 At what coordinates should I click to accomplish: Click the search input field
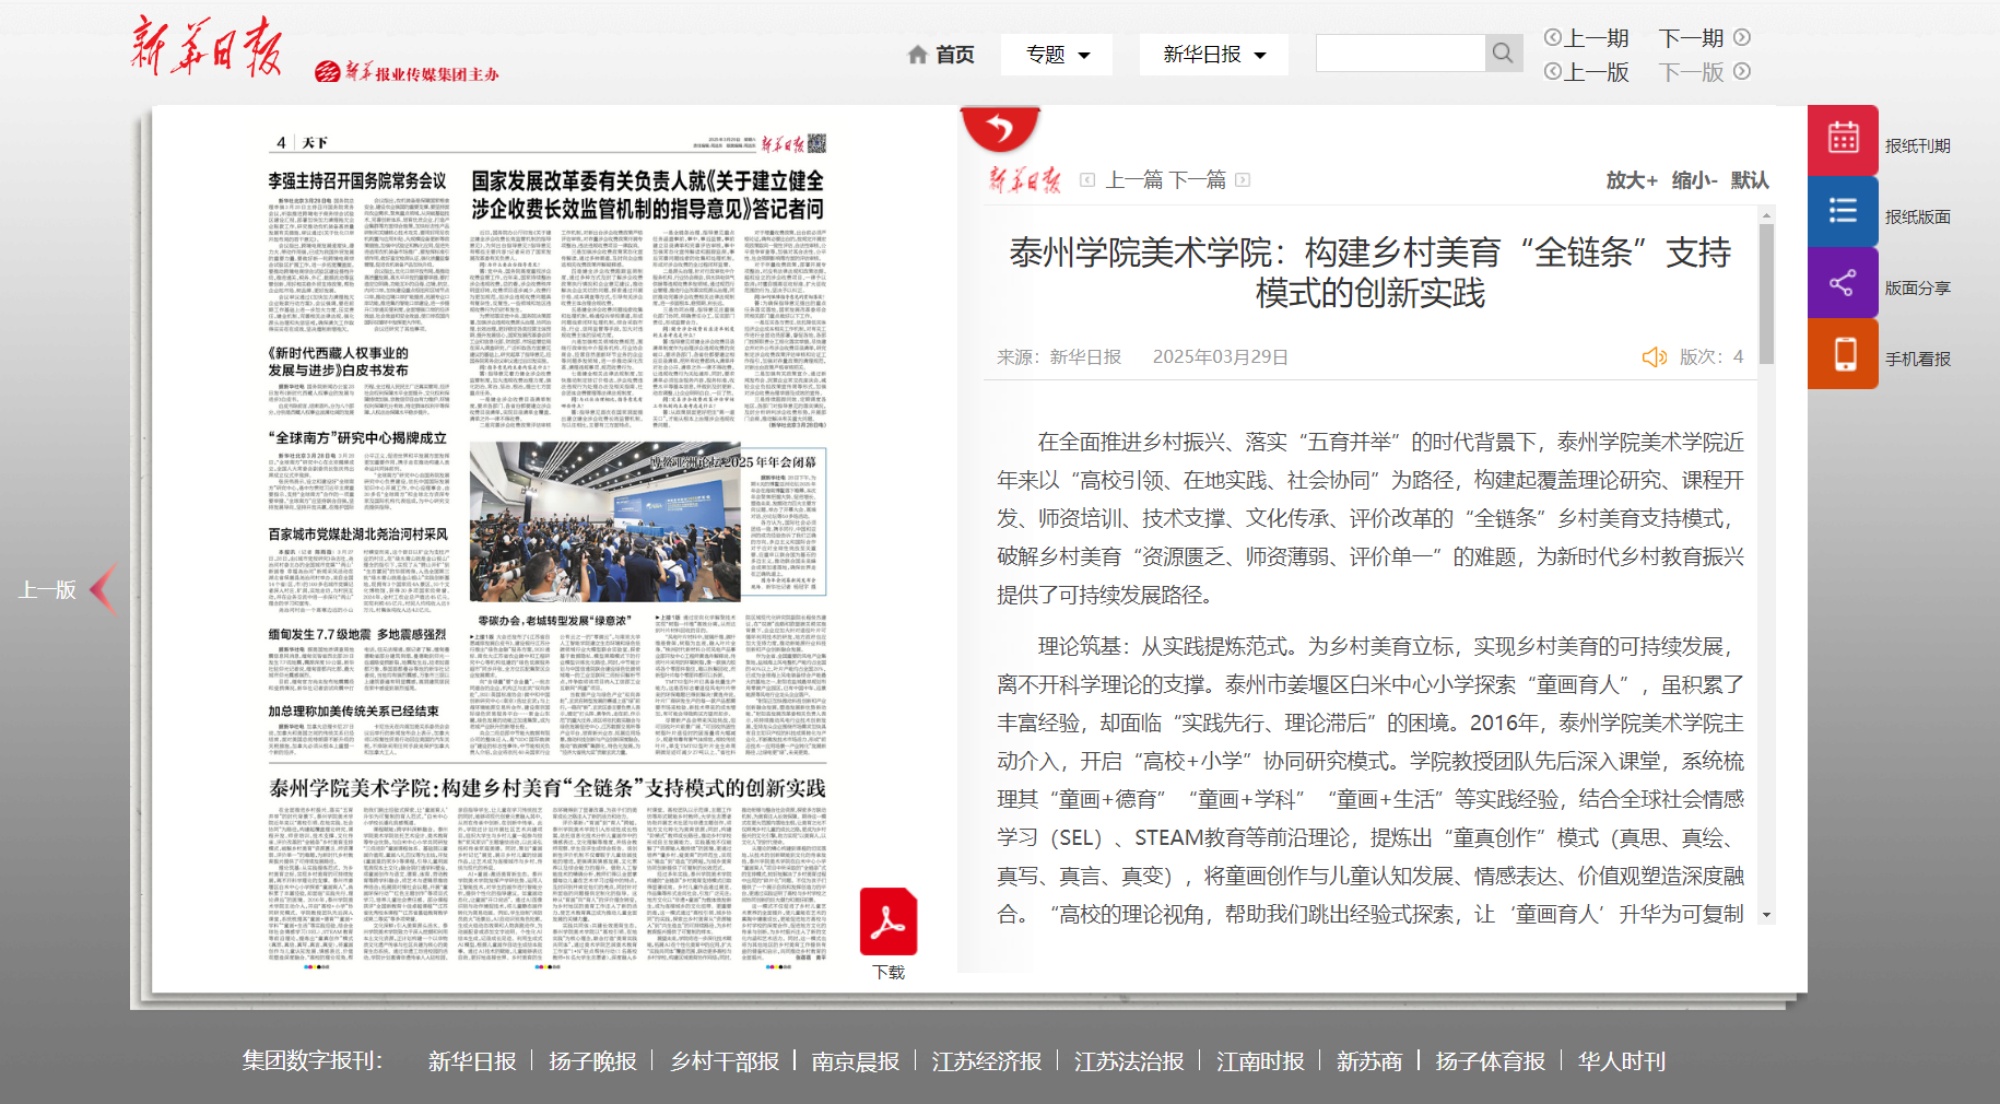[x=1400, y=53]
